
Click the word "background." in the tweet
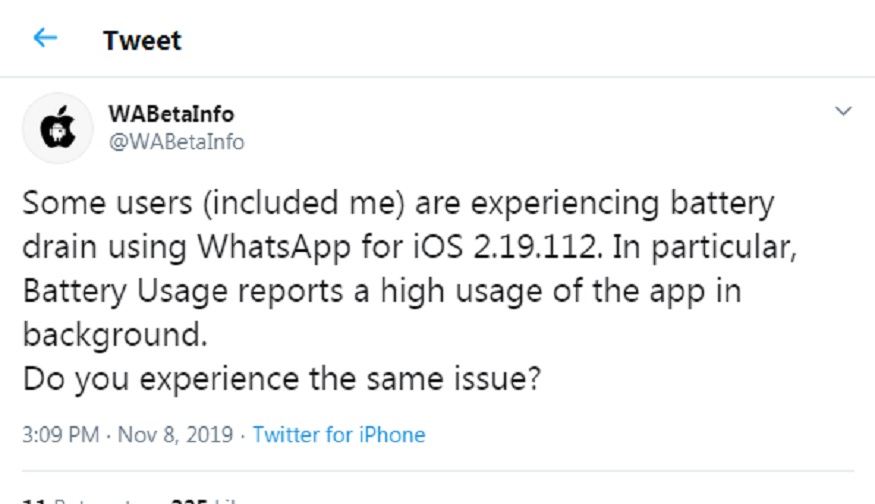click(x=115, y=335)
